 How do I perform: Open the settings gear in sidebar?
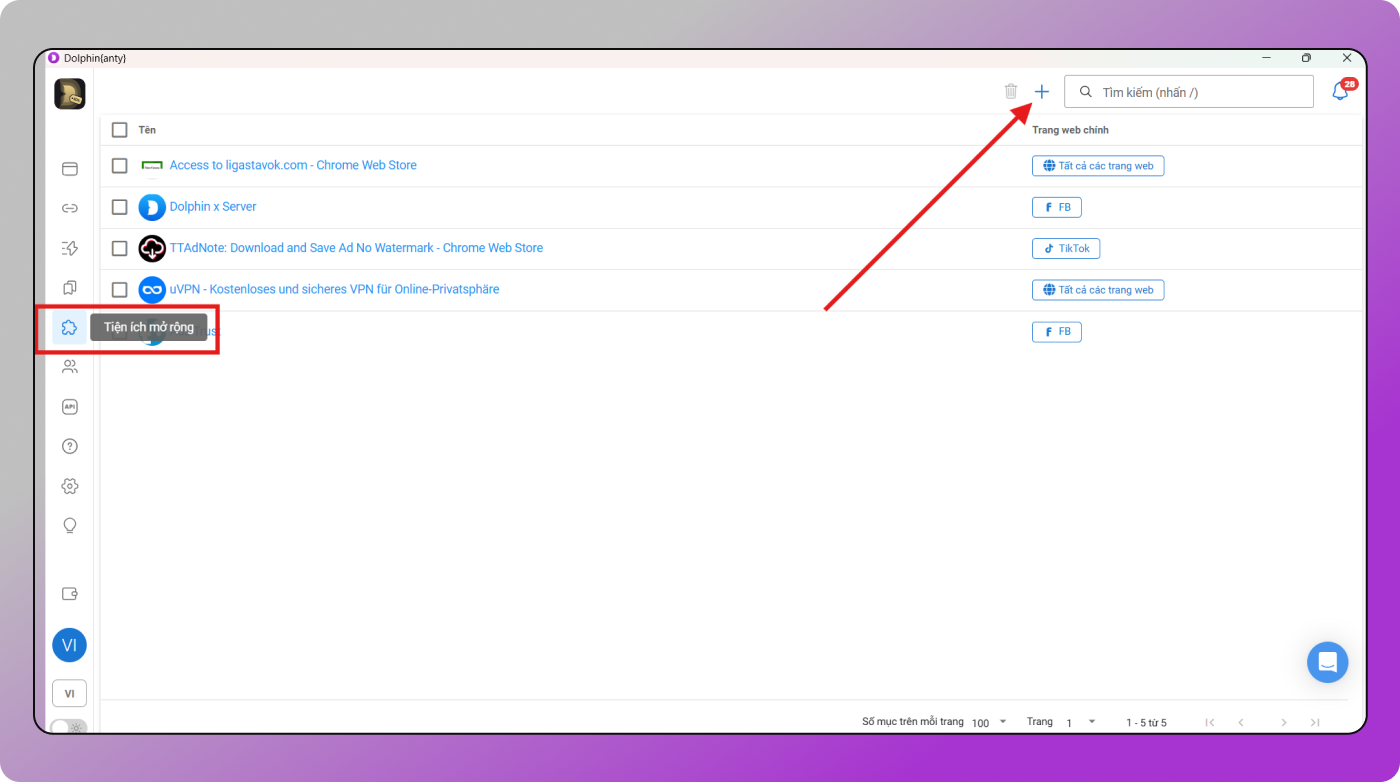point(69,486)
